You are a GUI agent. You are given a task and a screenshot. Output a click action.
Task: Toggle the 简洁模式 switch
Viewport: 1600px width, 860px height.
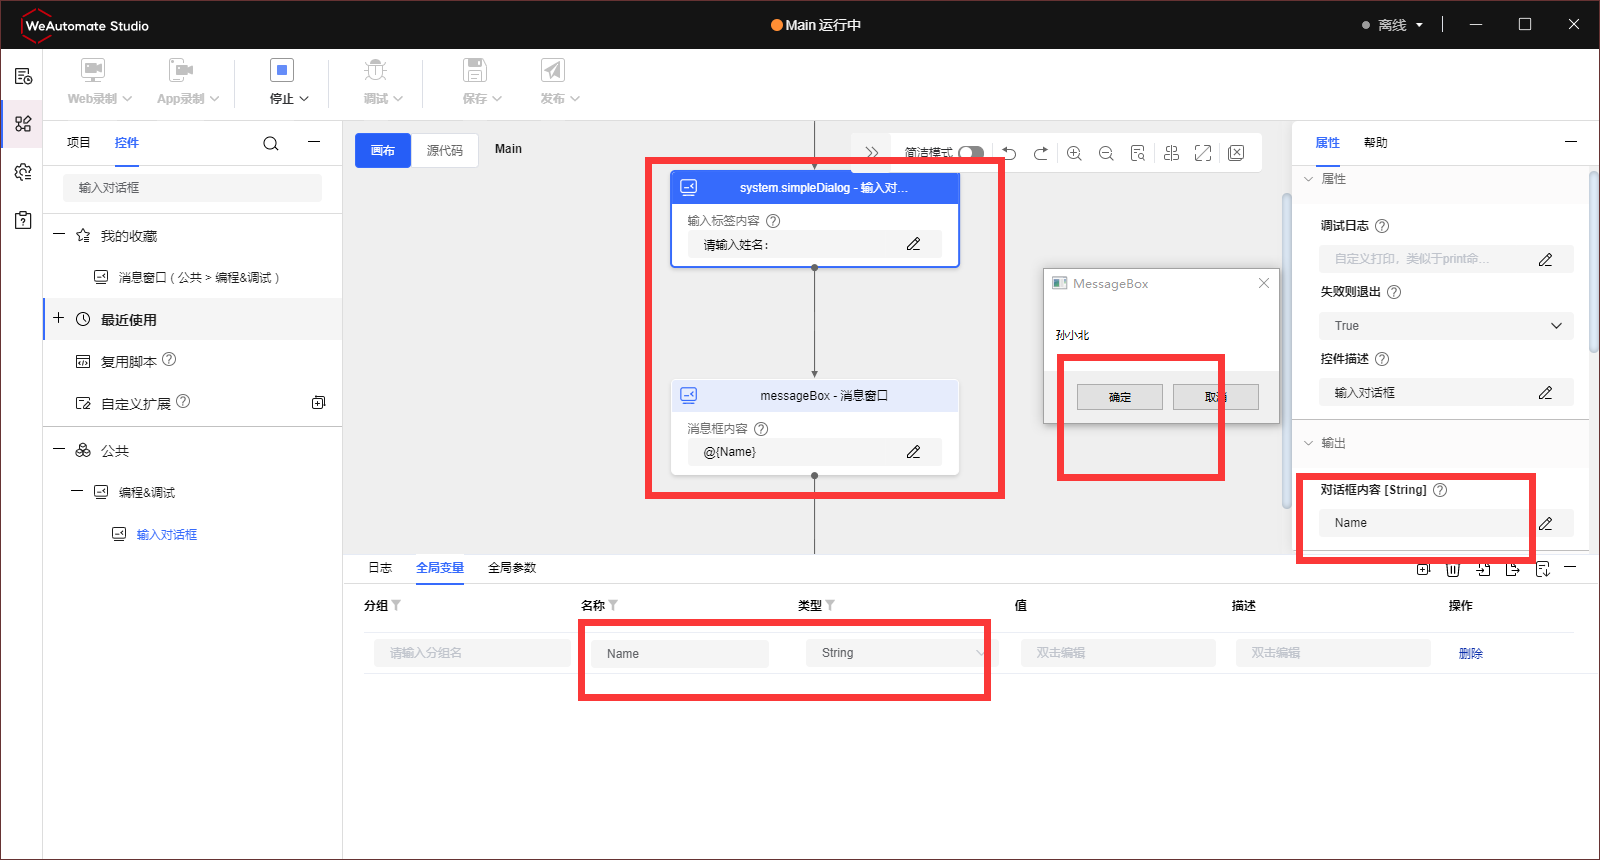(x=971, y=153)
